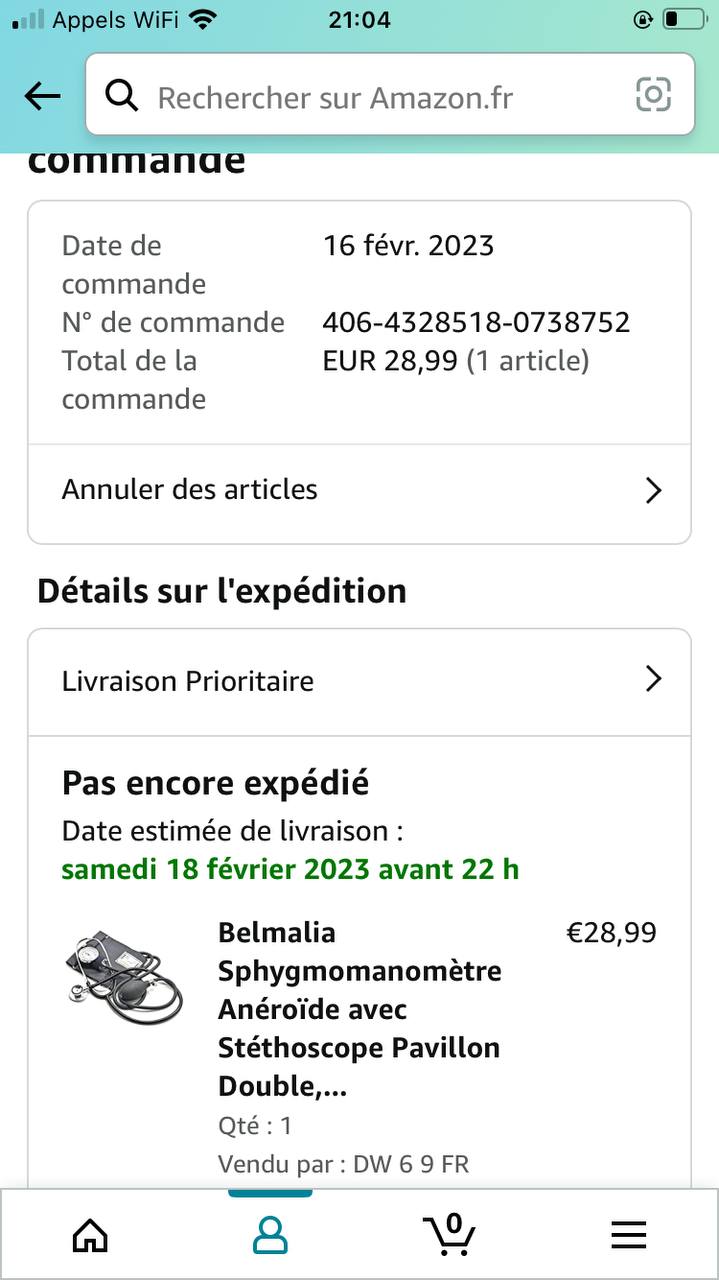719x1280 pixels.
Task: Open the Belmalia Sphygmomanomètre product title
Action: [x=360, y=1009]
